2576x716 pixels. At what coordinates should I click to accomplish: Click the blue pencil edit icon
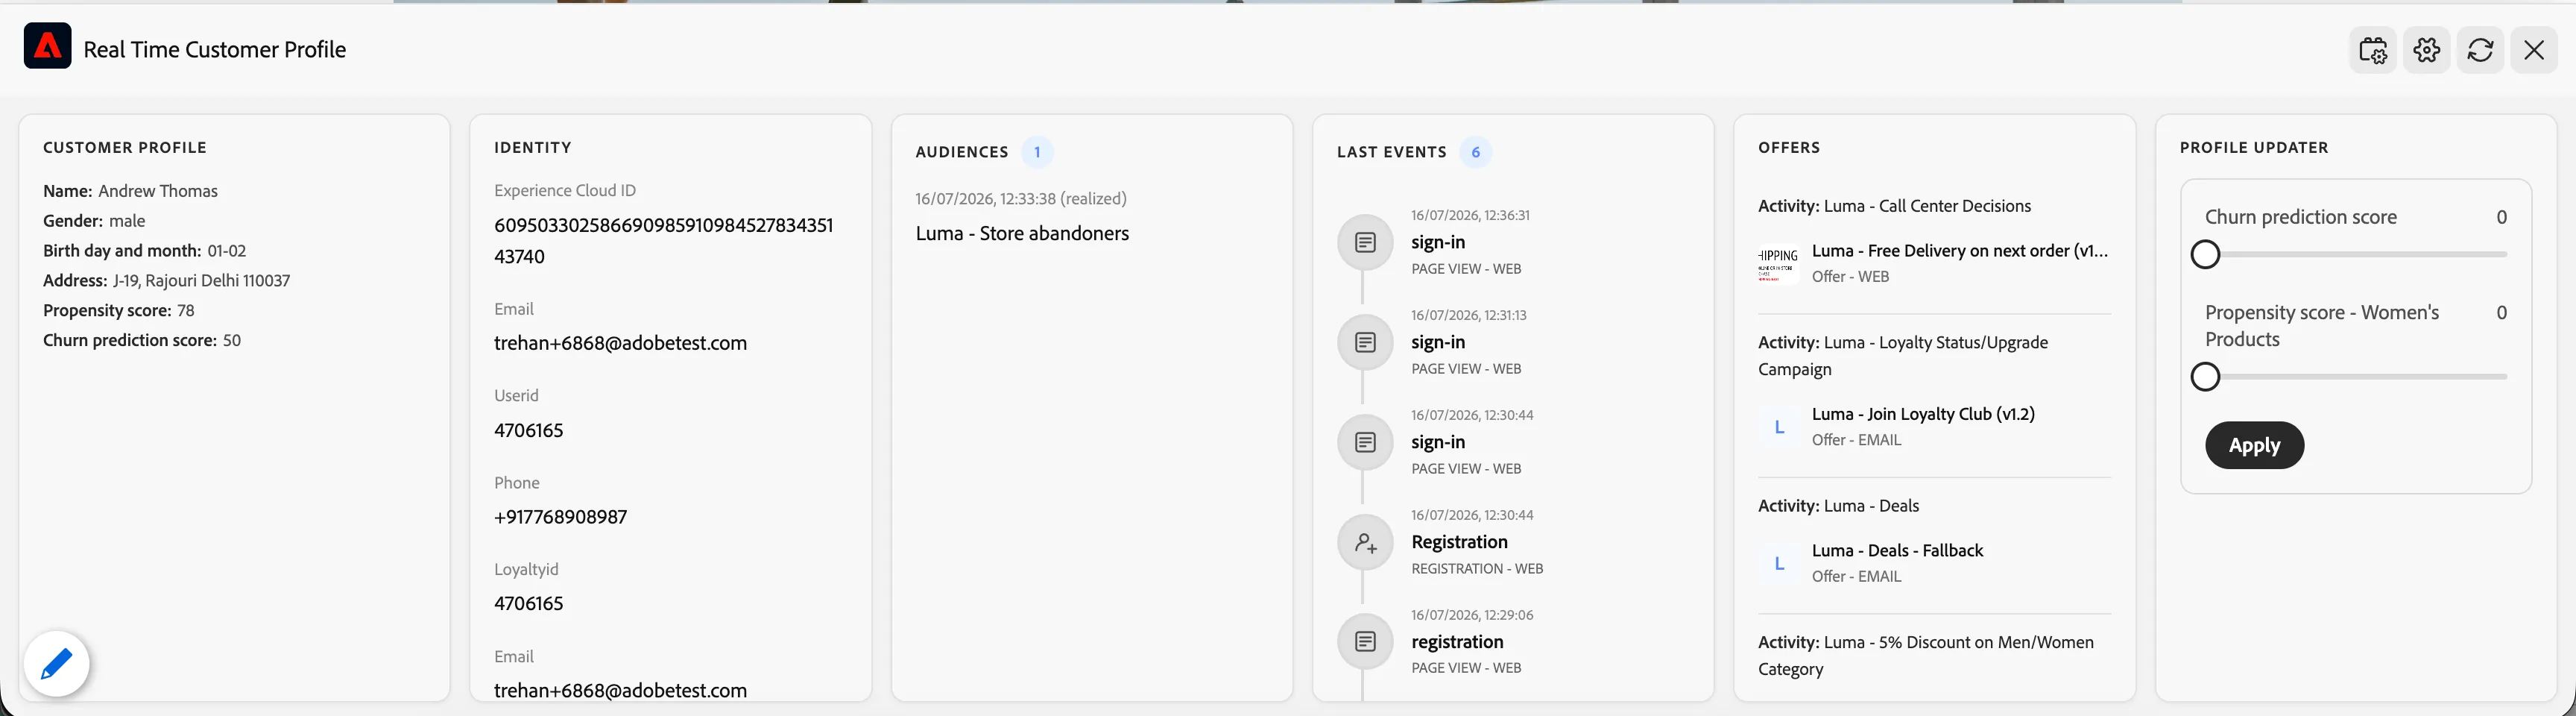57,663
